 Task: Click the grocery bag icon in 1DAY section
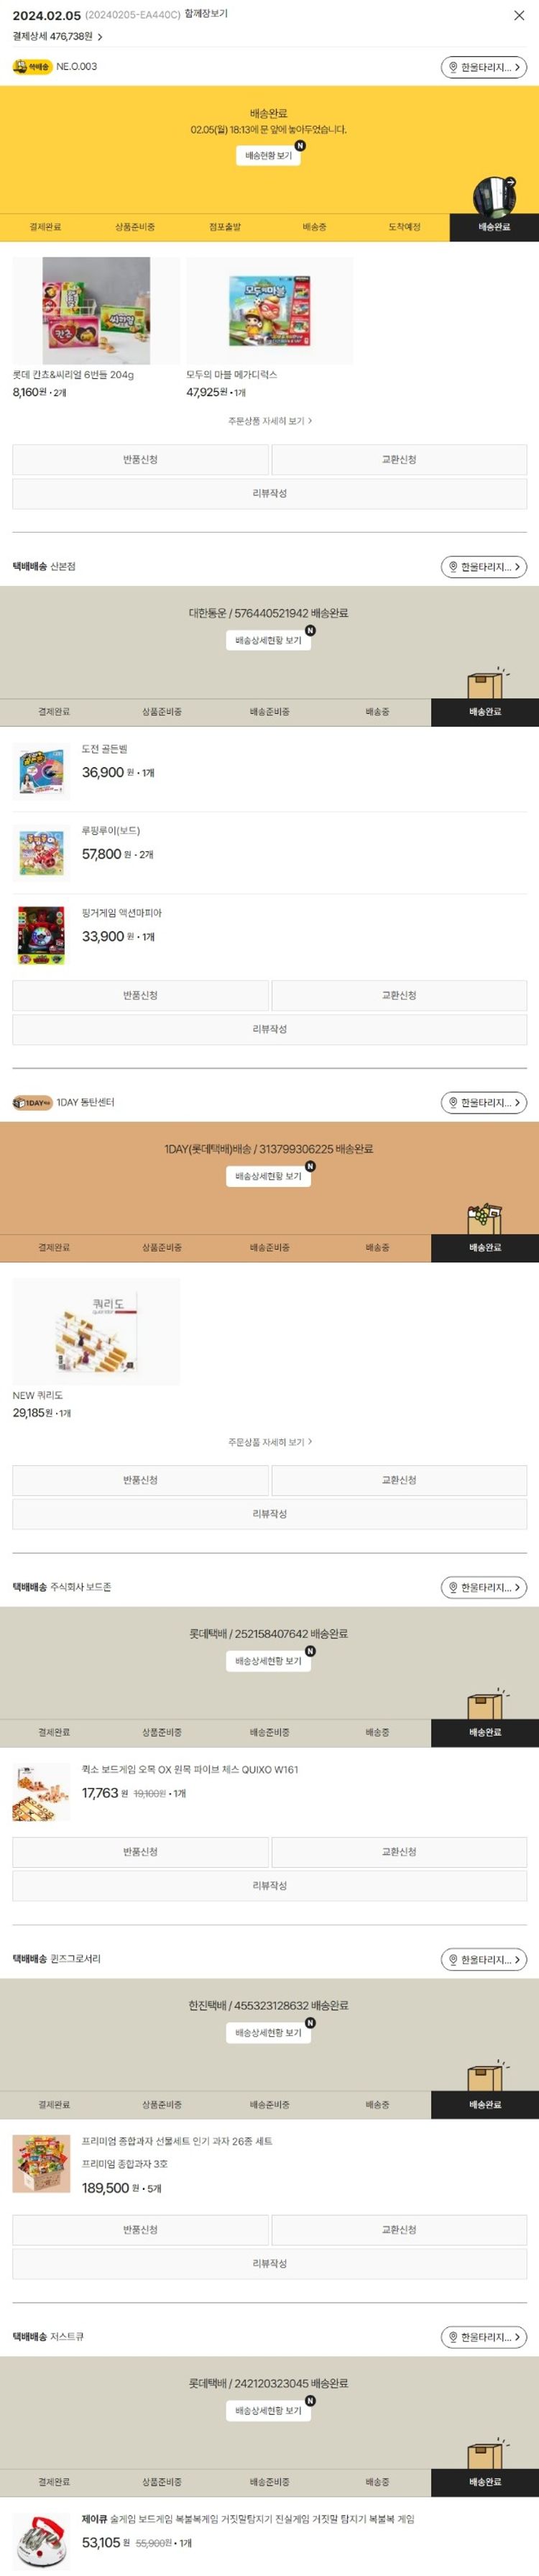point(485,1218)
